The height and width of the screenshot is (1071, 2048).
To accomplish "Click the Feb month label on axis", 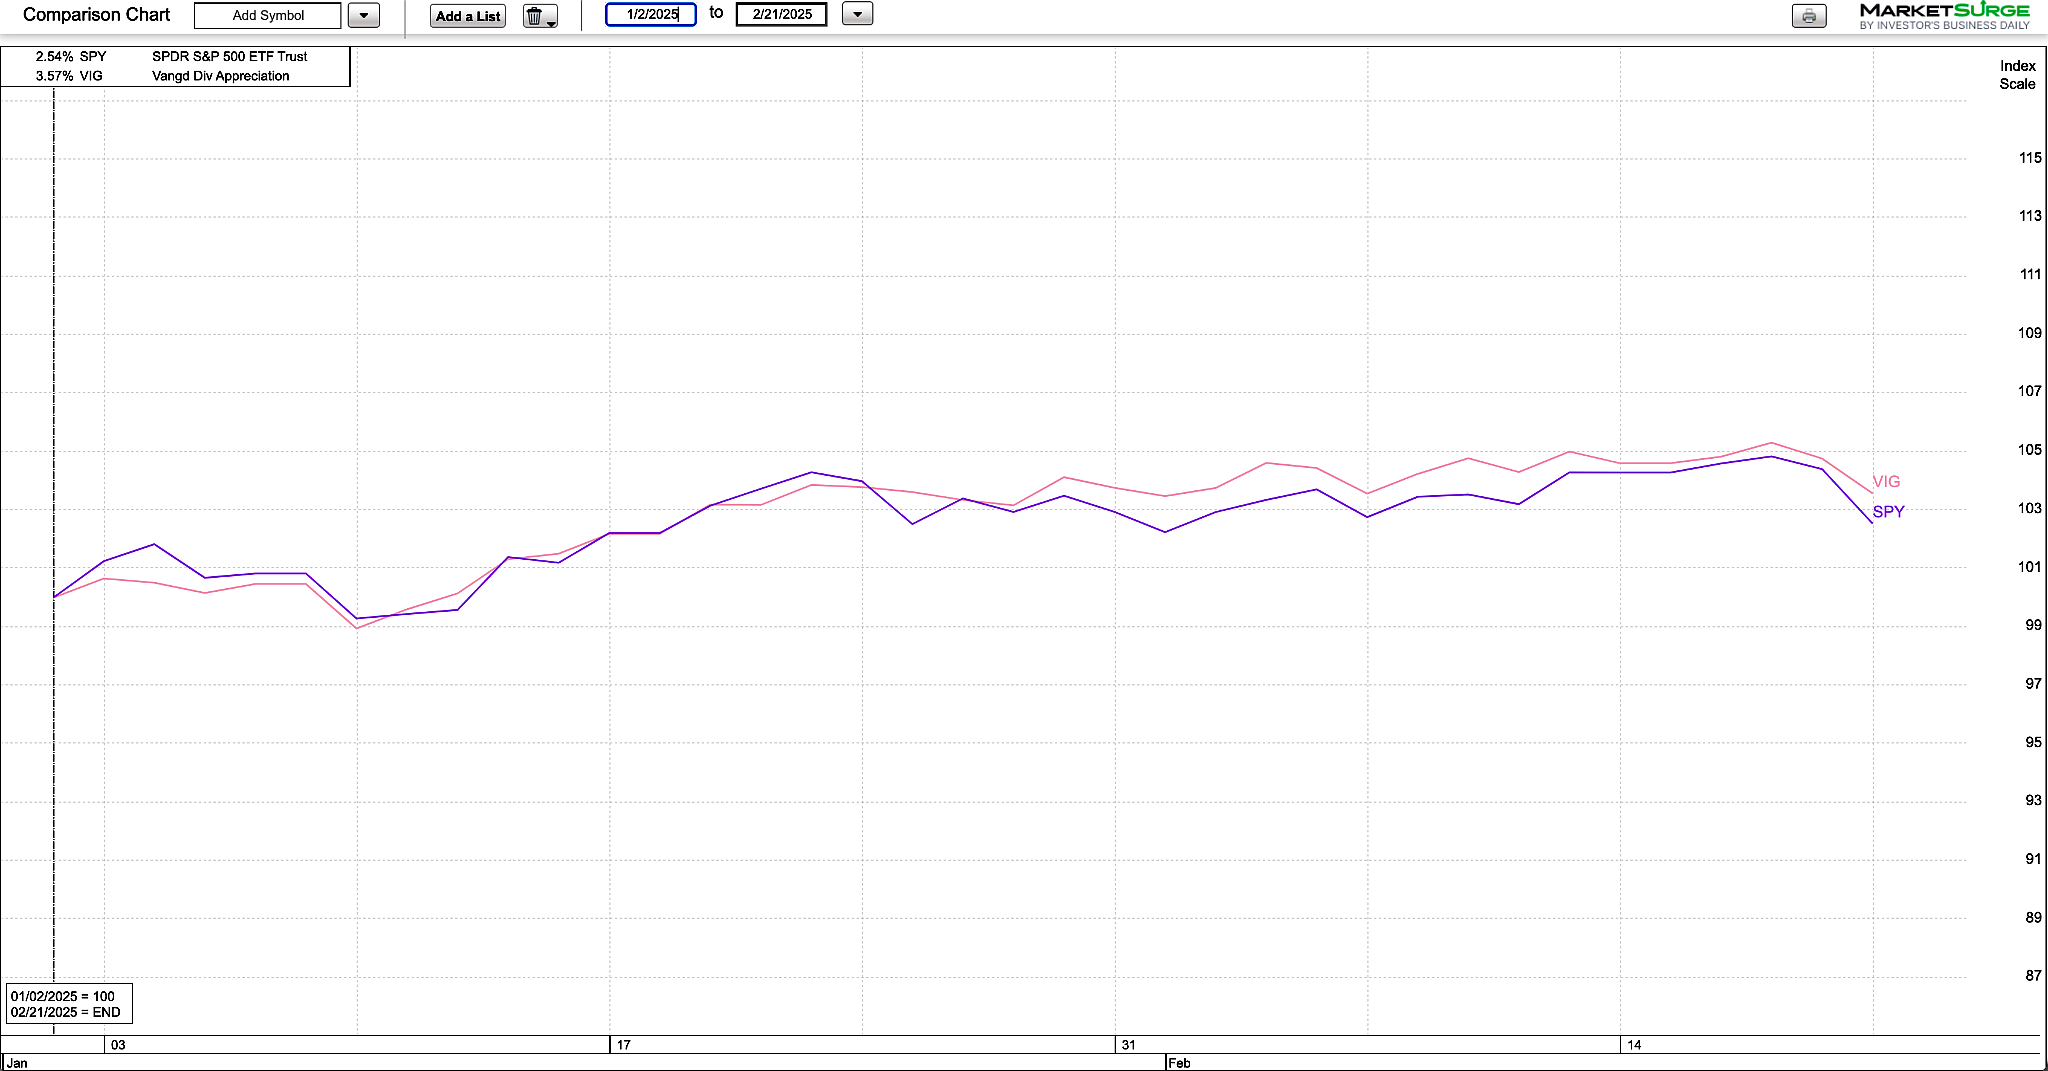I will coord(1179,1063).
